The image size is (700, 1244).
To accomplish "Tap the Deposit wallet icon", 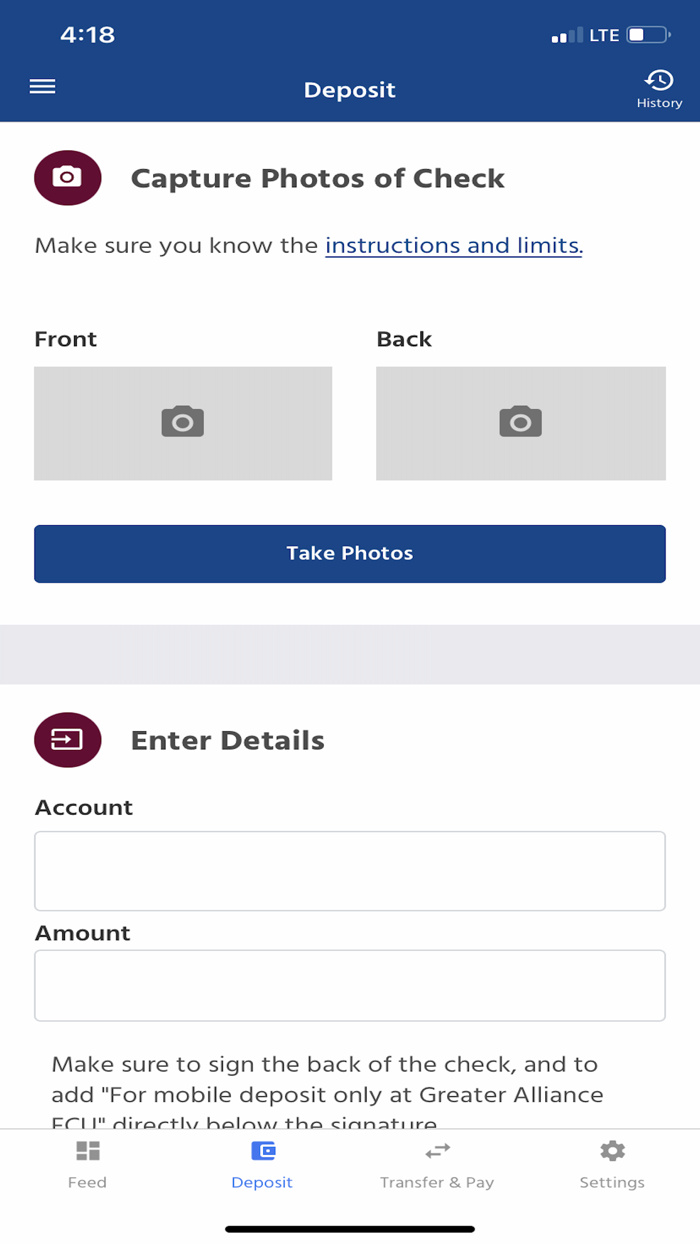I will [262, 1151].
